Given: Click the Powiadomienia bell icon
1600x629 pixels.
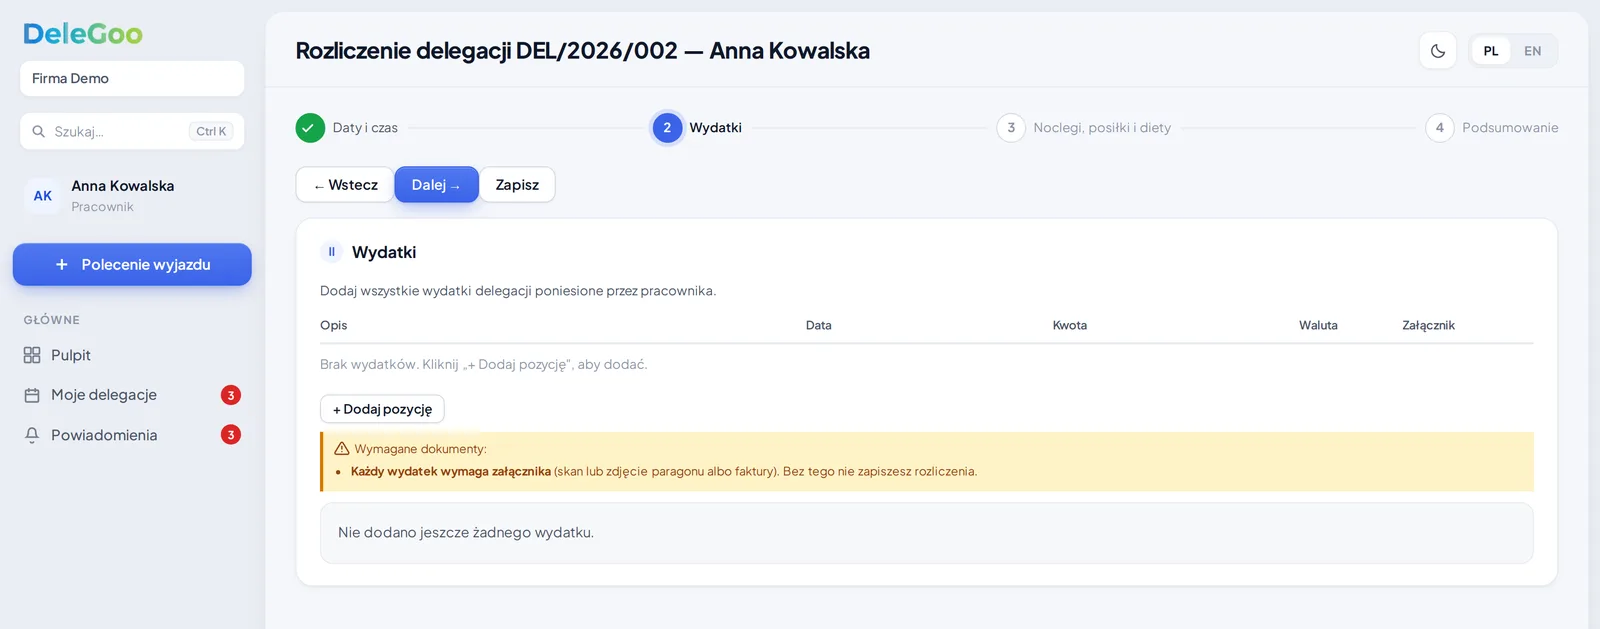Looking at the screenshot, I should point(32,435).
